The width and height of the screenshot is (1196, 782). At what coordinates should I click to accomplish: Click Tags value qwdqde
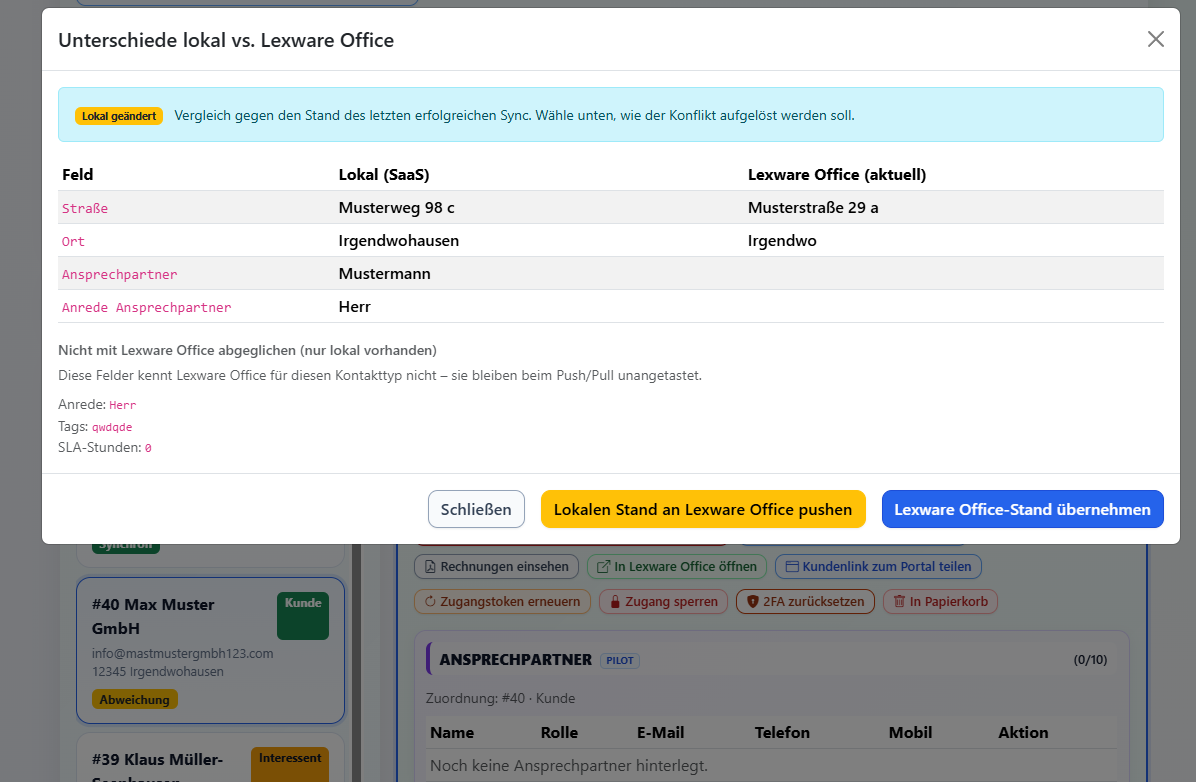click(x=112, y=427)
